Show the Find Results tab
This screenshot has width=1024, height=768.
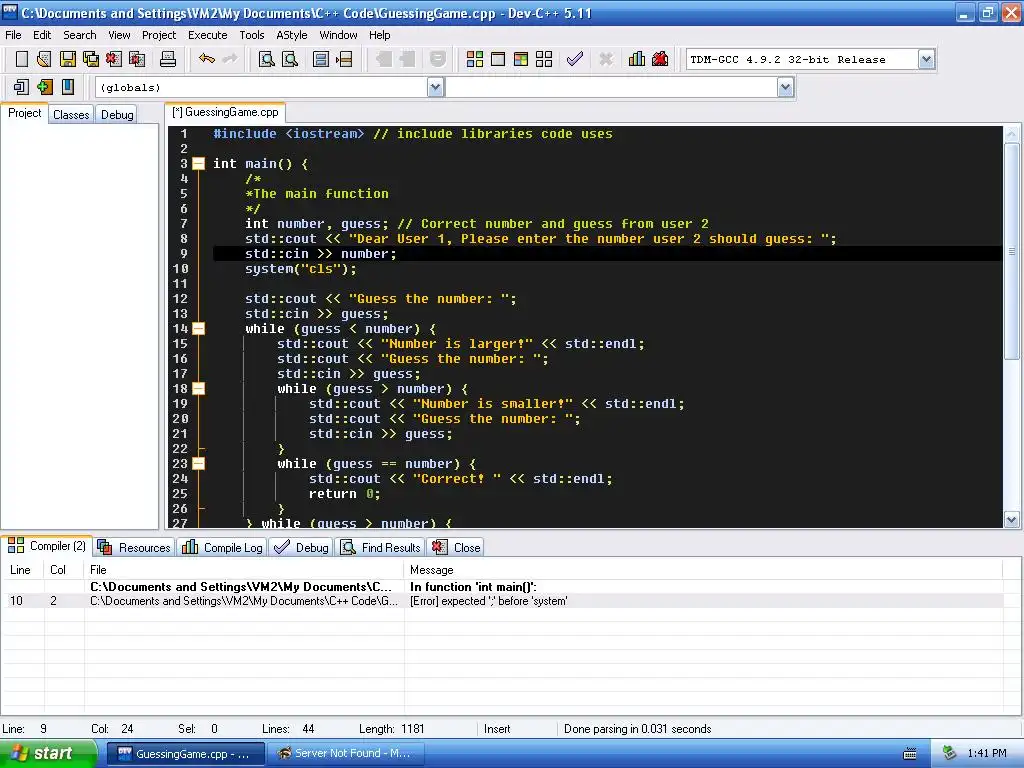(x=381, y=547)
